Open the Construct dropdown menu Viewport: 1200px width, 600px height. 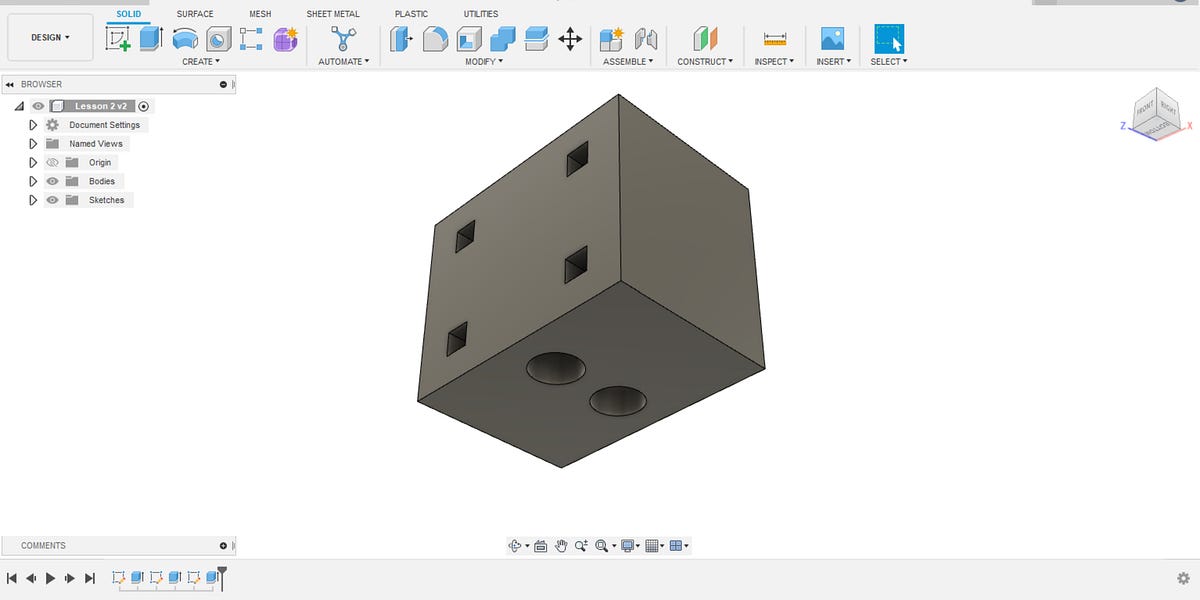click(705, 61)
